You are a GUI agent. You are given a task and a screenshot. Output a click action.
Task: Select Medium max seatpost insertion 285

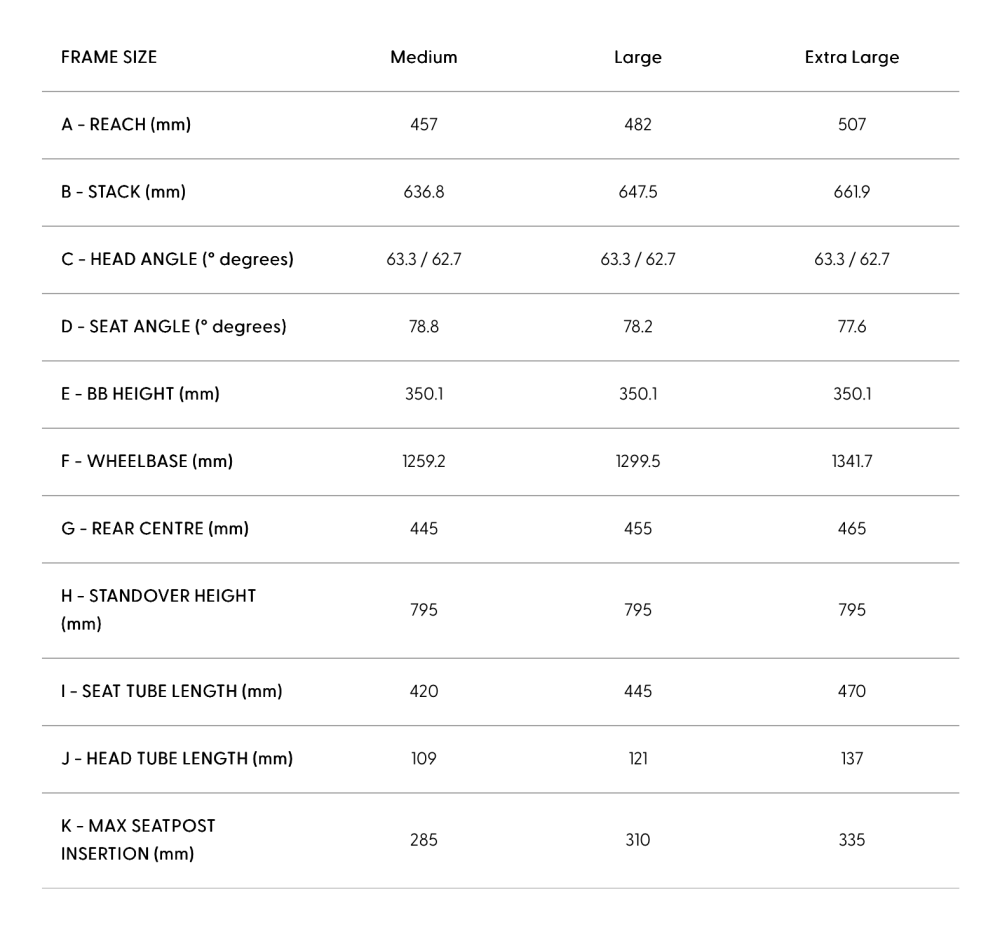point(424,840)
